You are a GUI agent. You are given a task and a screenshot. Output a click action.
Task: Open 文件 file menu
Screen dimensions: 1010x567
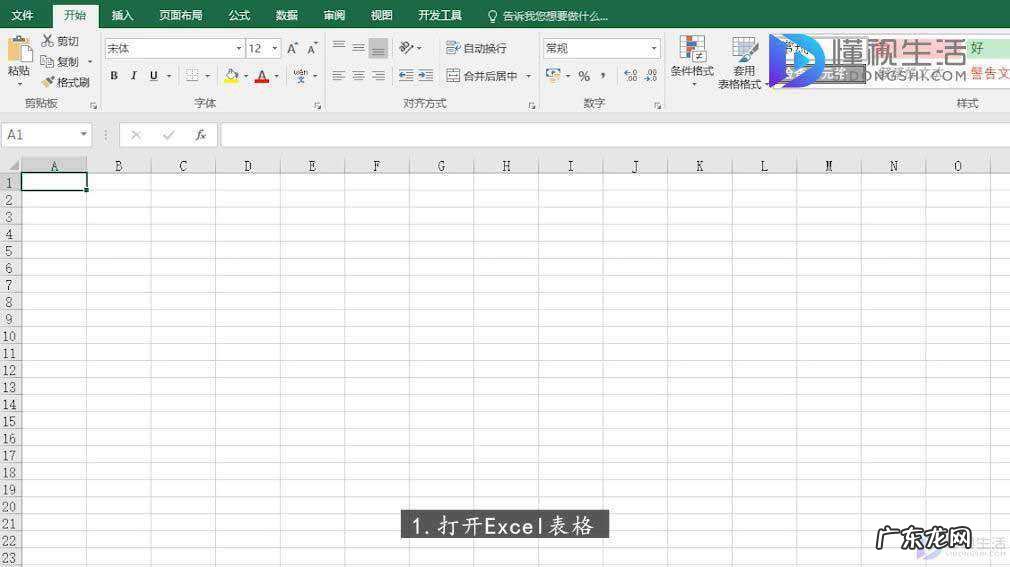23,15
